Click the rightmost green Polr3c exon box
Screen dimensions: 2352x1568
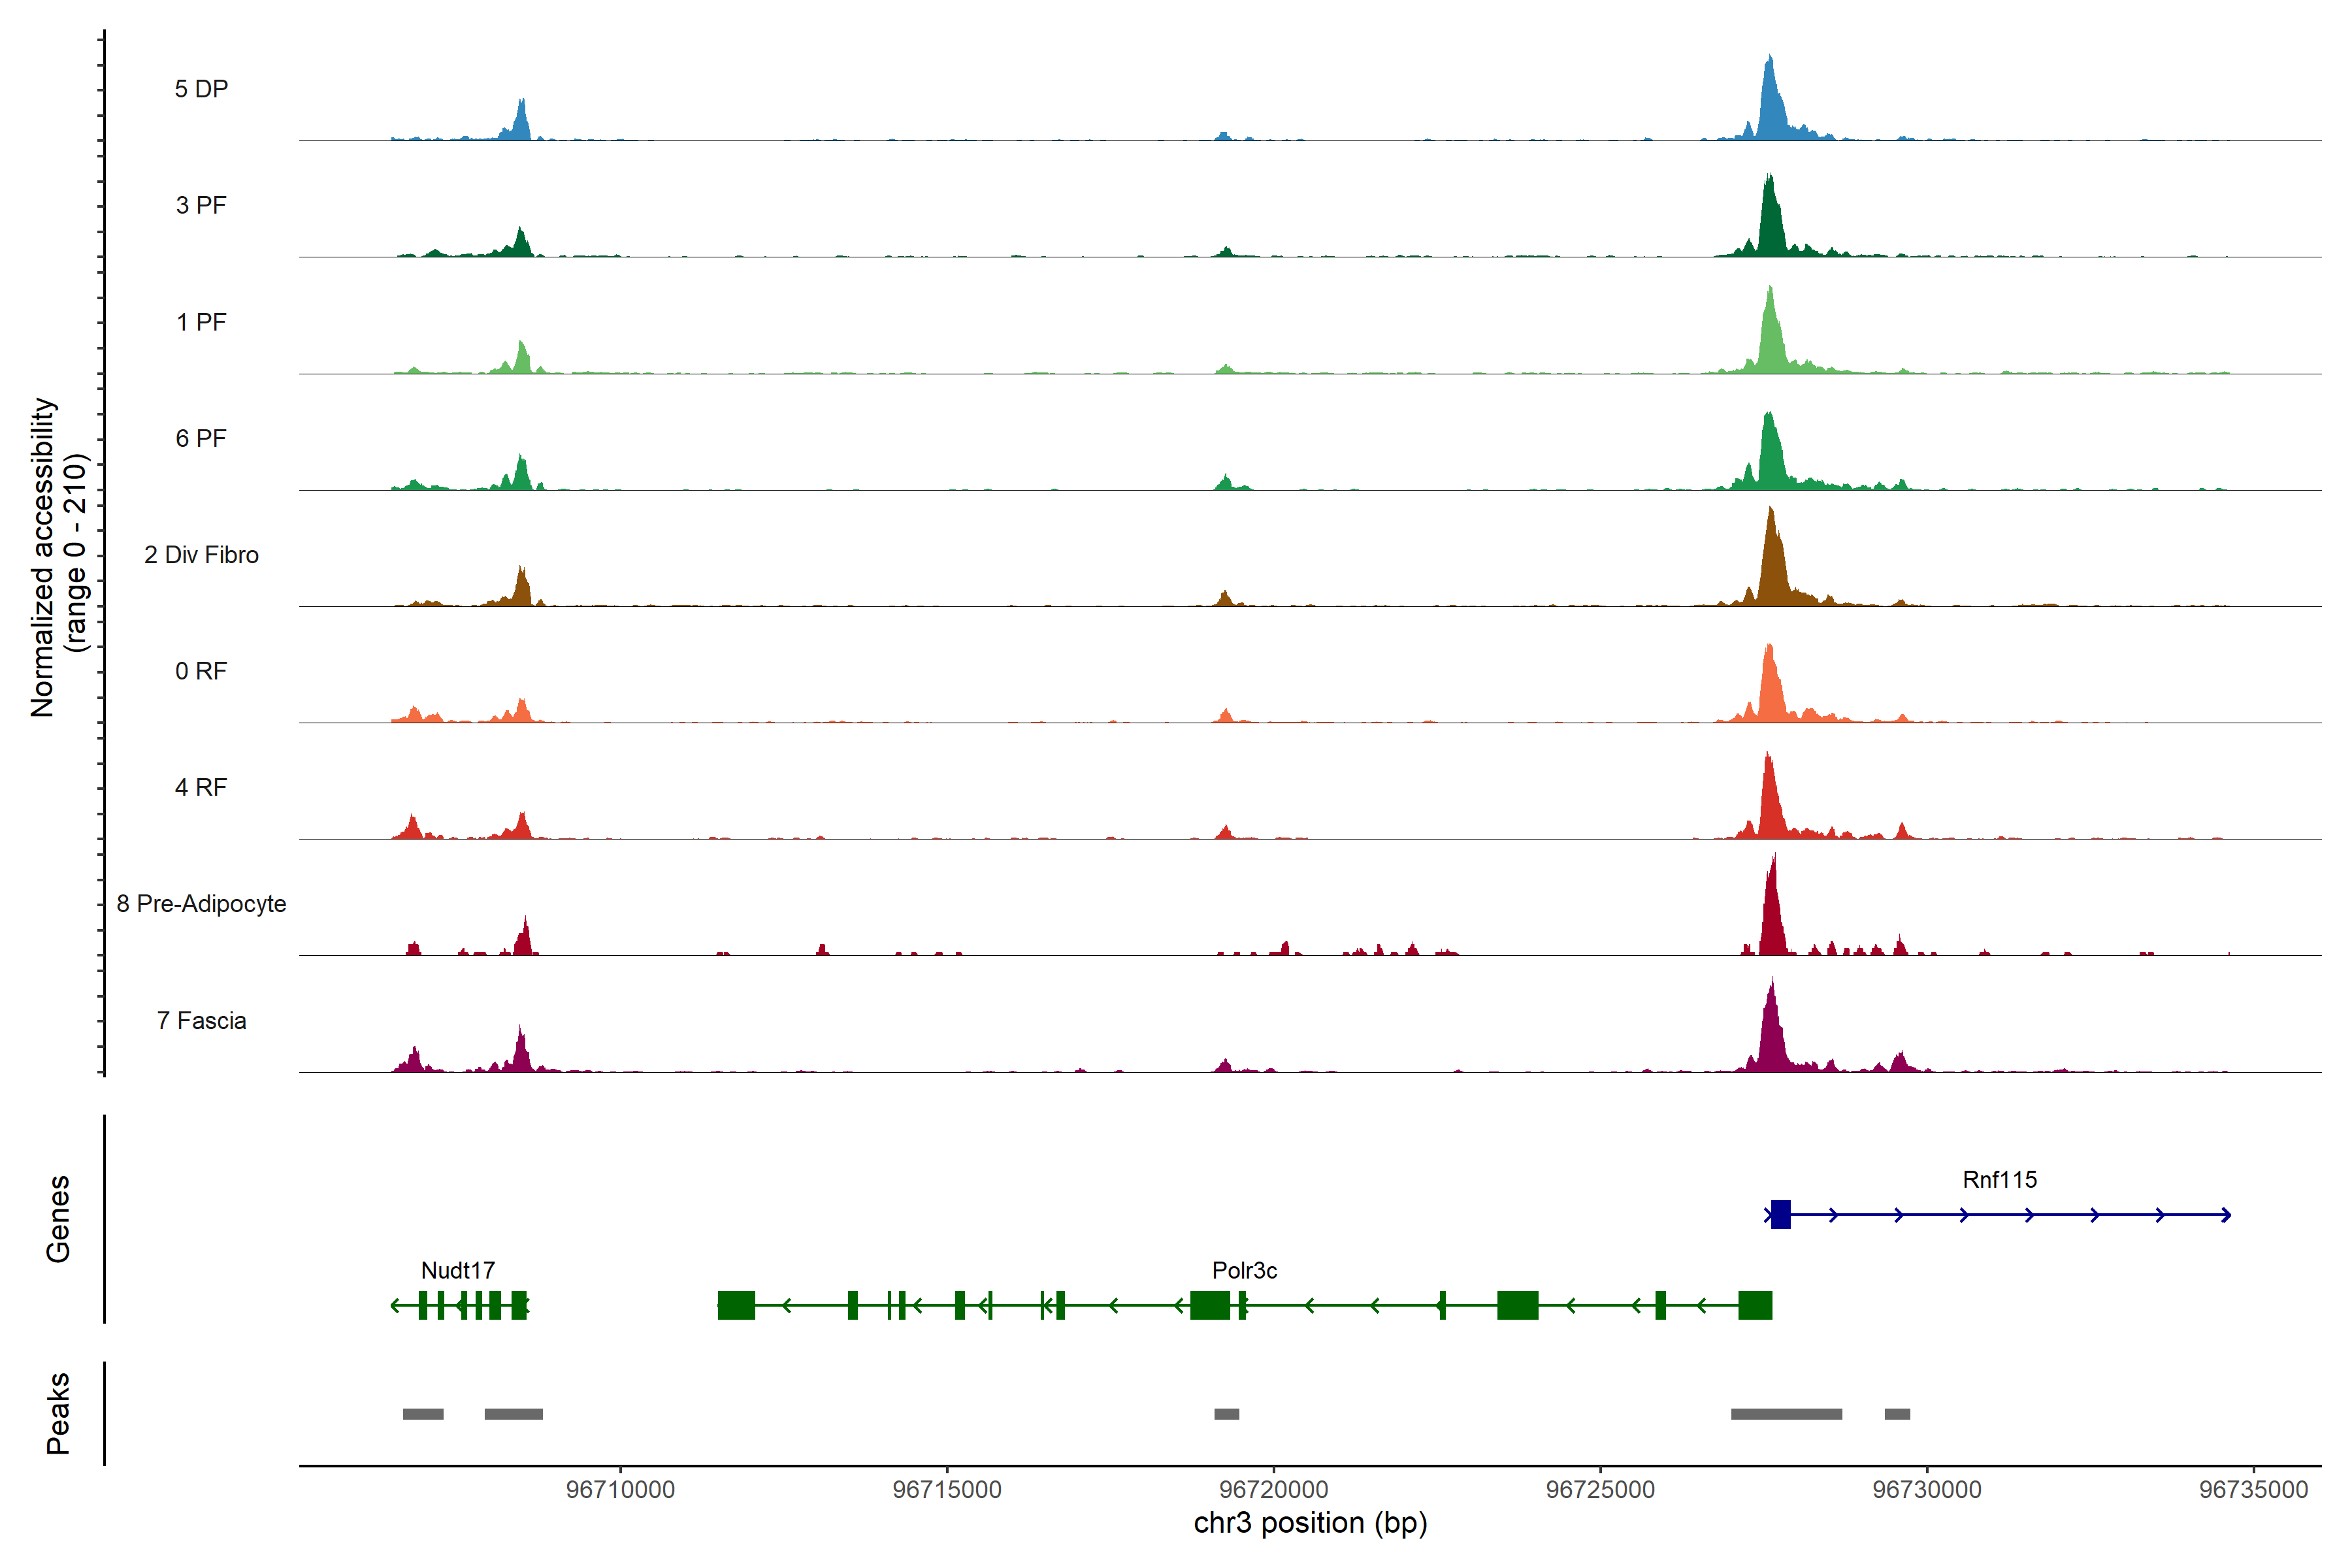(1755, 1305)
